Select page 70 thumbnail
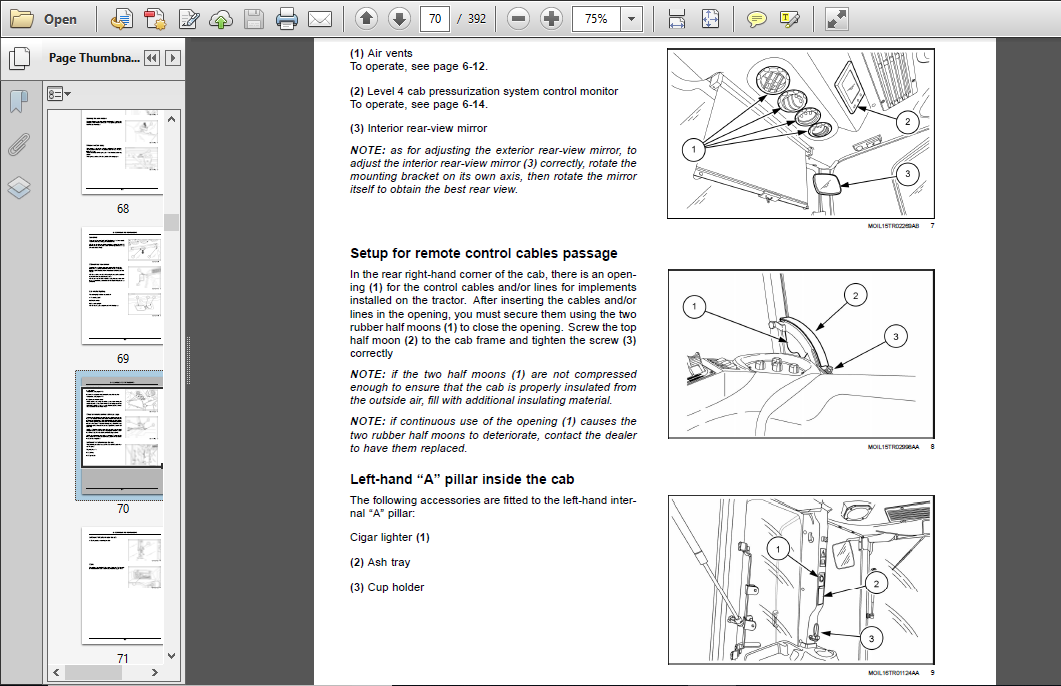The image size is (1061, 686). 122,435
